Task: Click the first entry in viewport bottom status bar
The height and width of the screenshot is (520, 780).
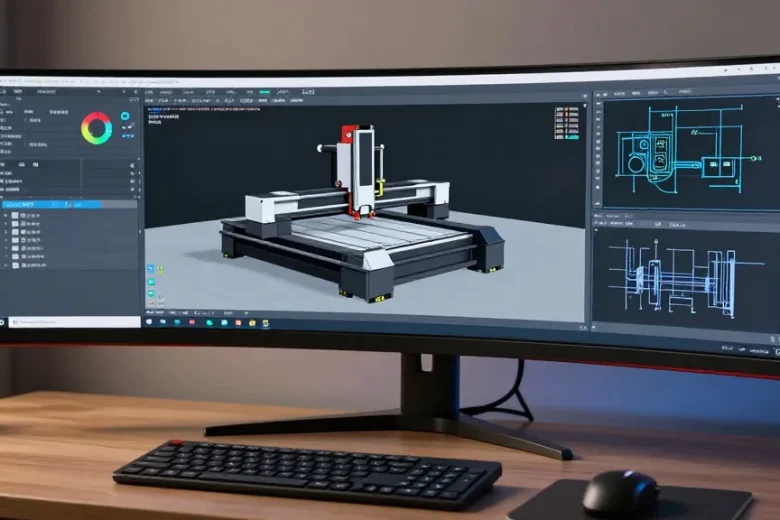Action: click(x=155, y=312)
